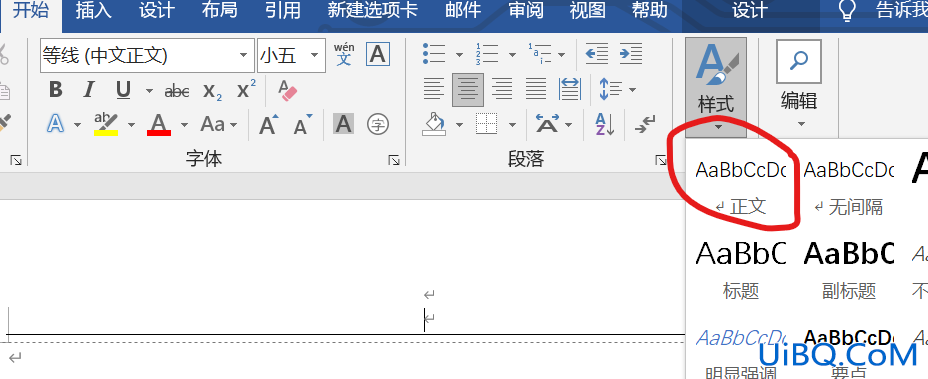
Task: Apply character border icon
Action: (378, 54)
